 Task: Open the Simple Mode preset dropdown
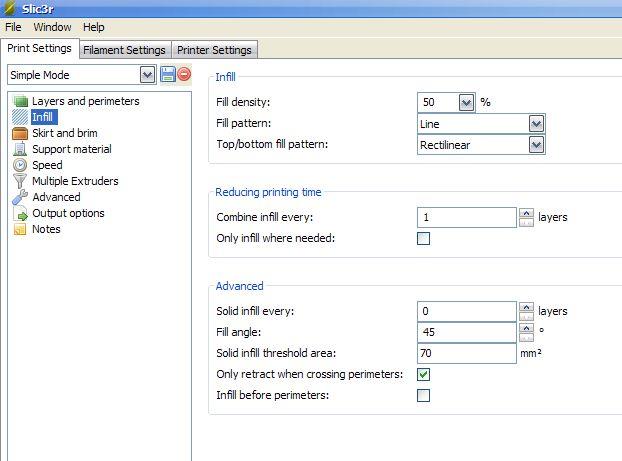coord(147,75)
